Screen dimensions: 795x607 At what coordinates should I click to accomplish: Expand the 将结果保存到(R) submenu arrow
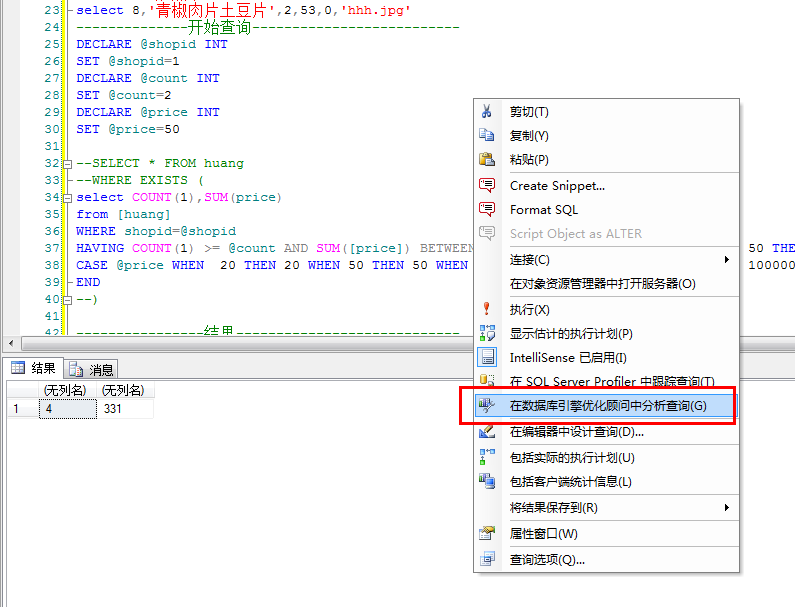tap(727, 508)
